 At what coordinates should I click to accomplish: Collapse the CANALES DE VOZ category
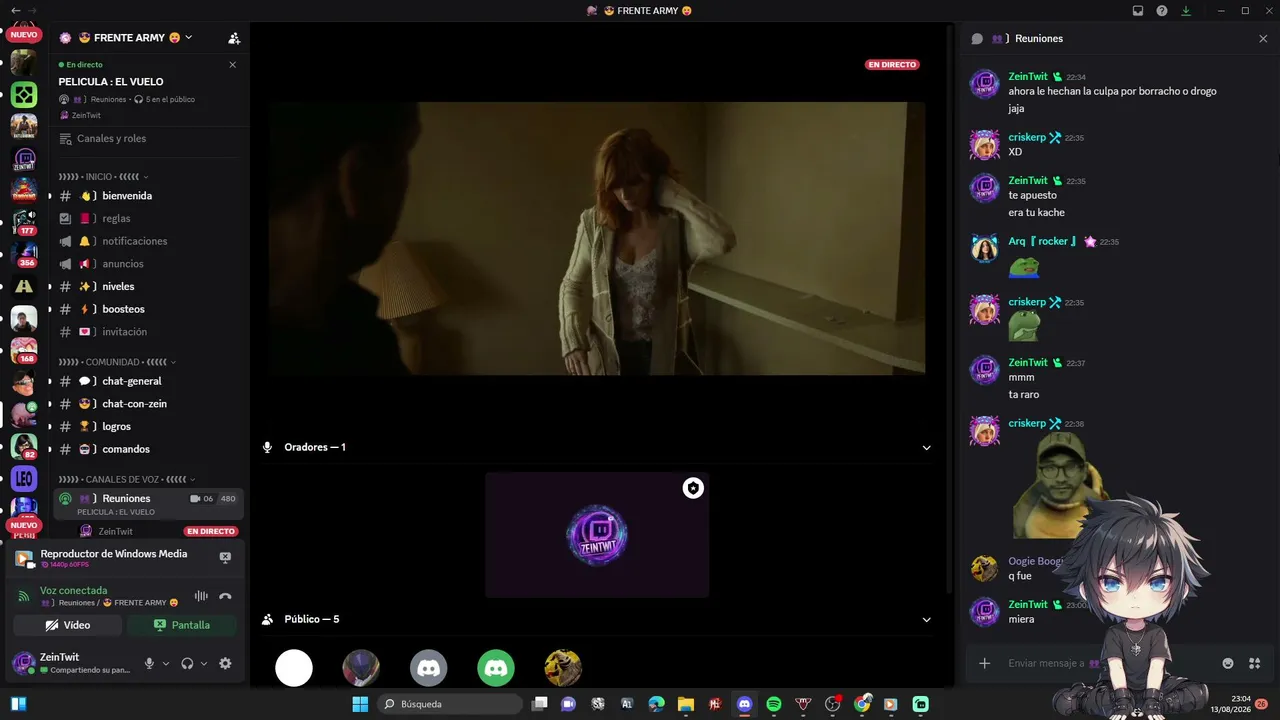(x=127, y=479)
